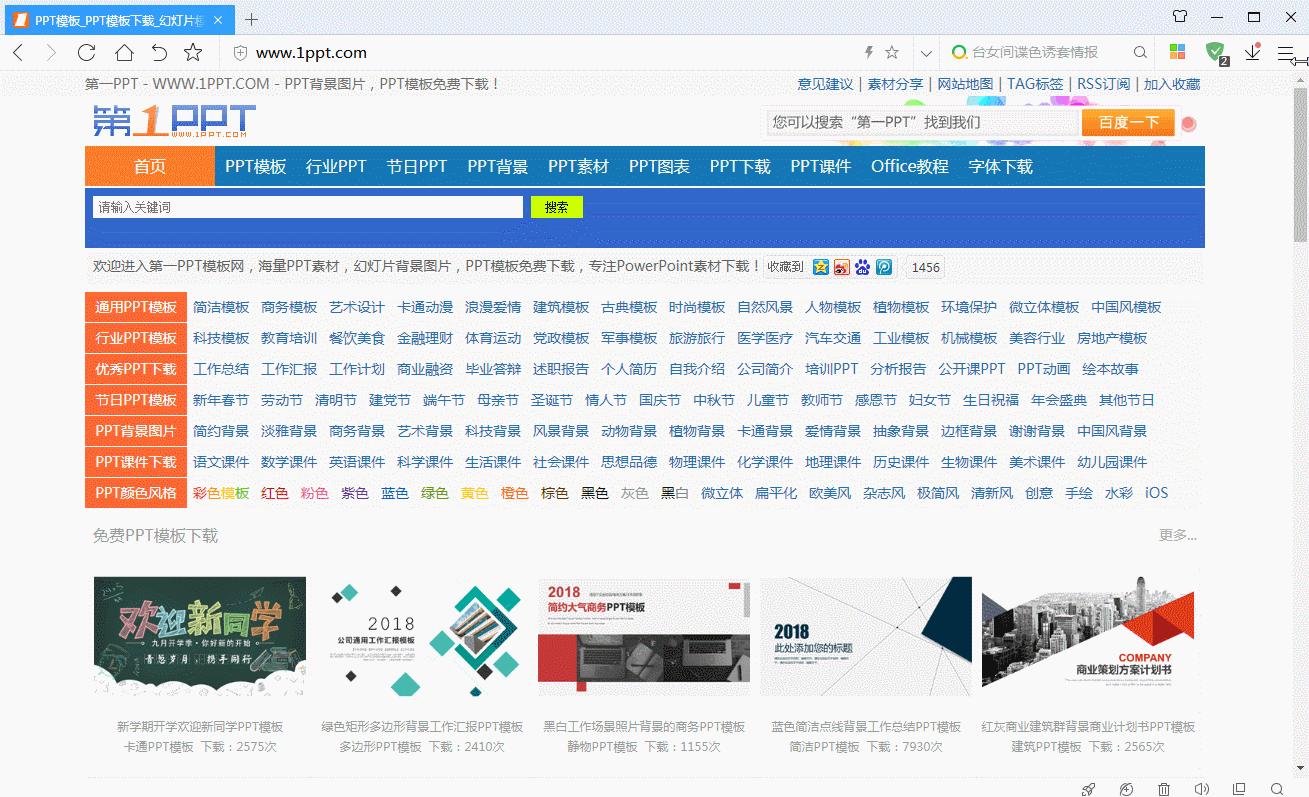Share to Weibo via red icon
Viewport: 1309px width, 797px height.
click(x=842, y=267)
